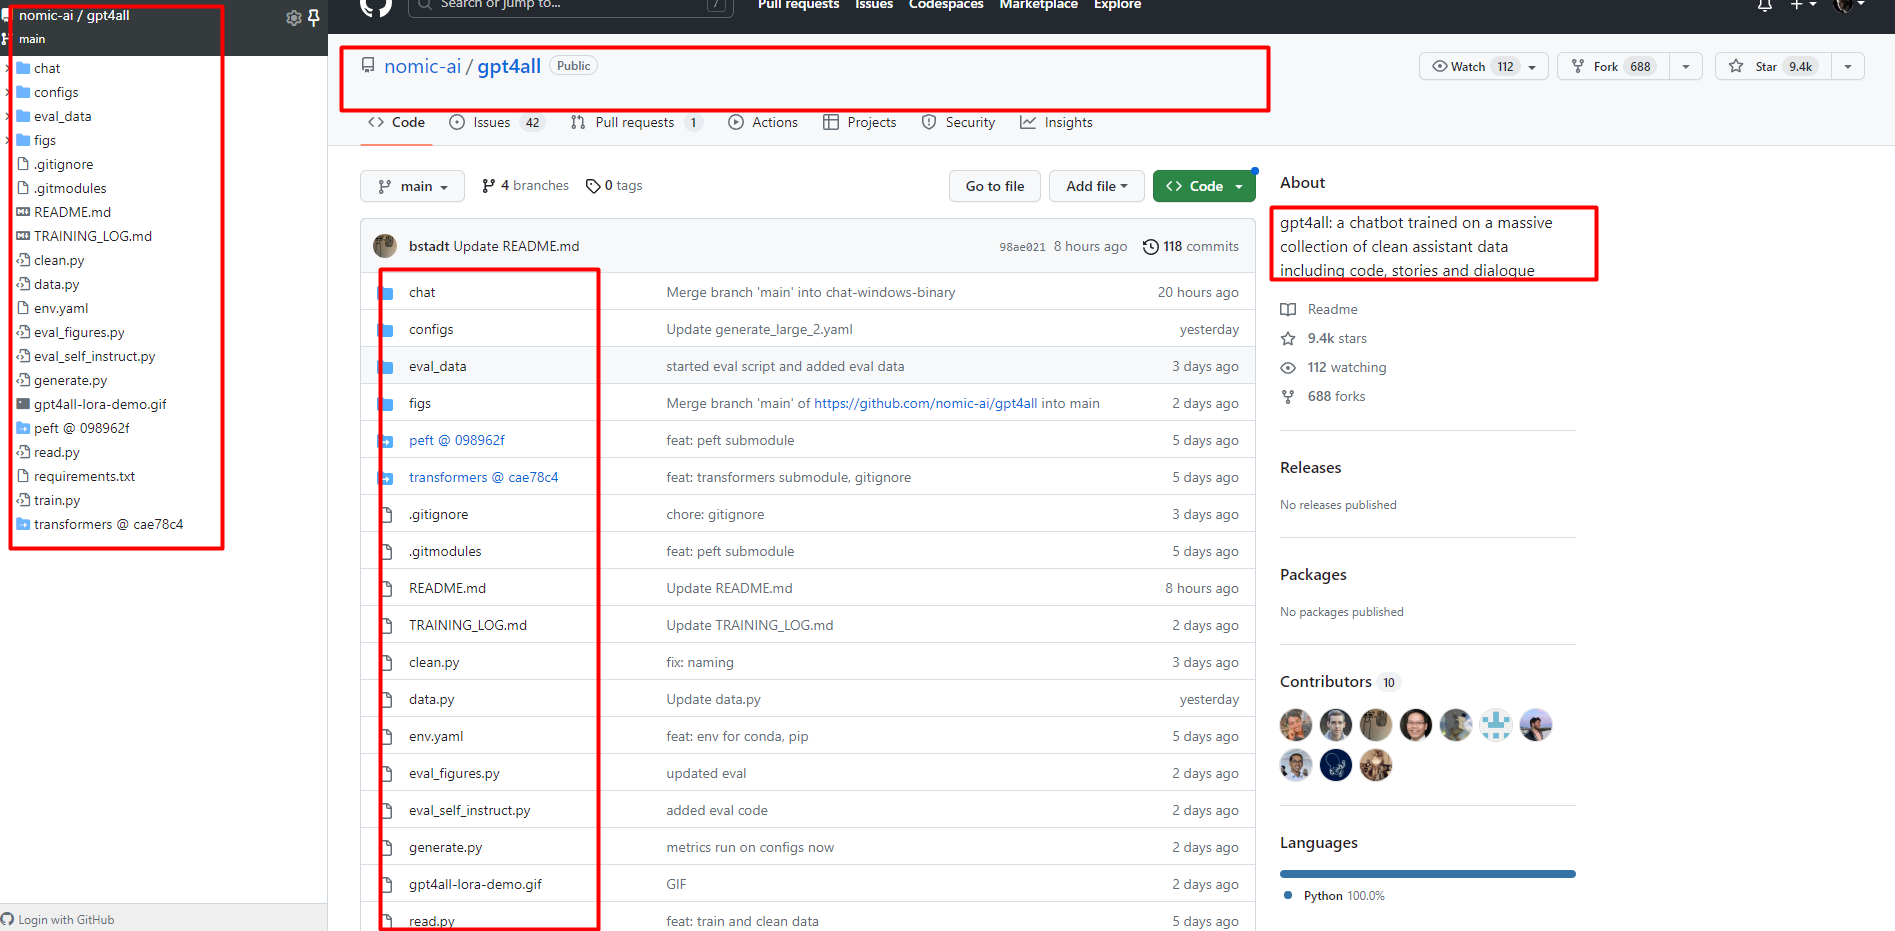Open the Security tab

958,122
